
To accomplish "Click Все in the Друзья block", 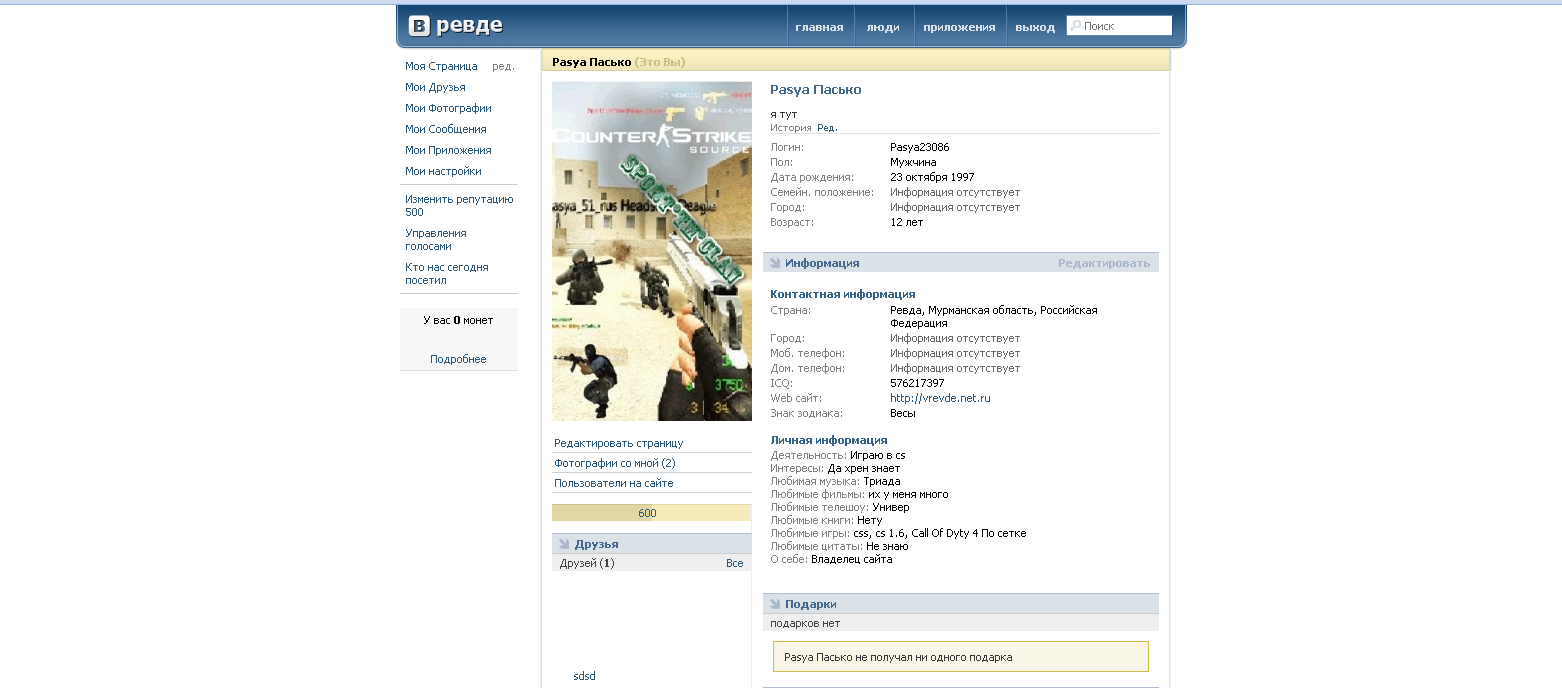I will tap(735, 563).
